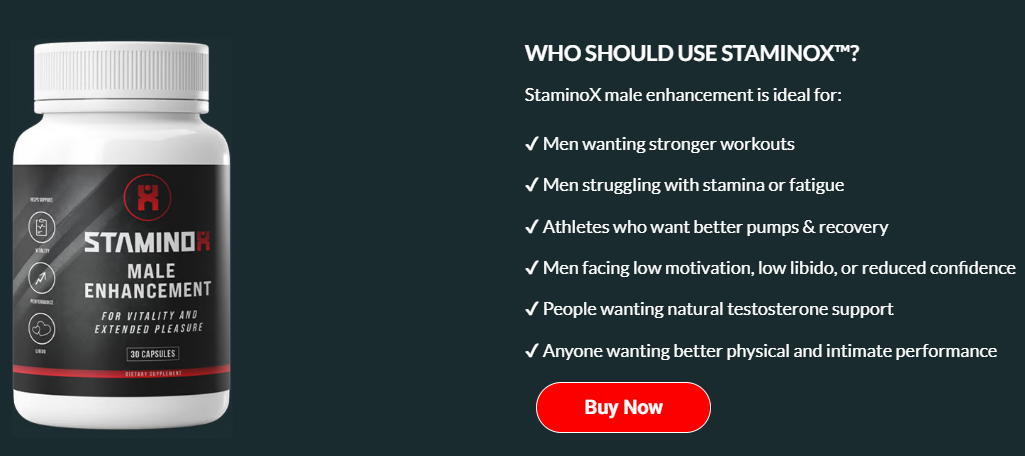Click the 'People wanting natural testosterone support' text
The image size is (1025, 456).
pyautogui.click(x=718, y=309)
